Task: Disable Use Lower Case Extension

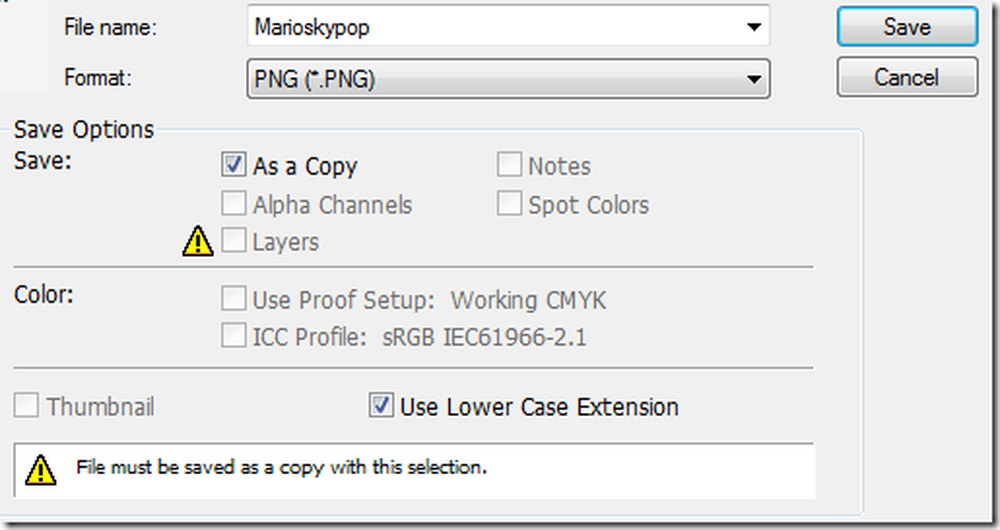Action: coord(381,406)
